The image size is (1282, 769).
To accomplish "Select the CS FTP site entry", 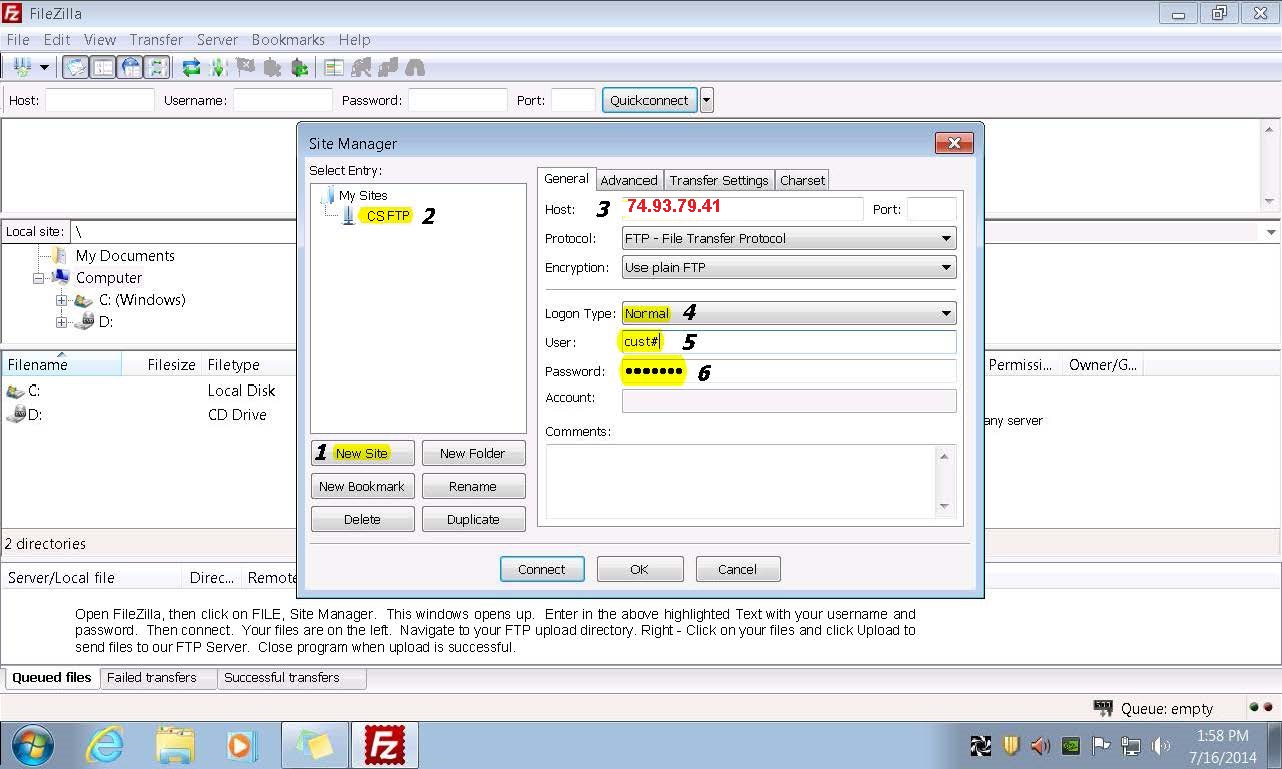I will (388, 216).
